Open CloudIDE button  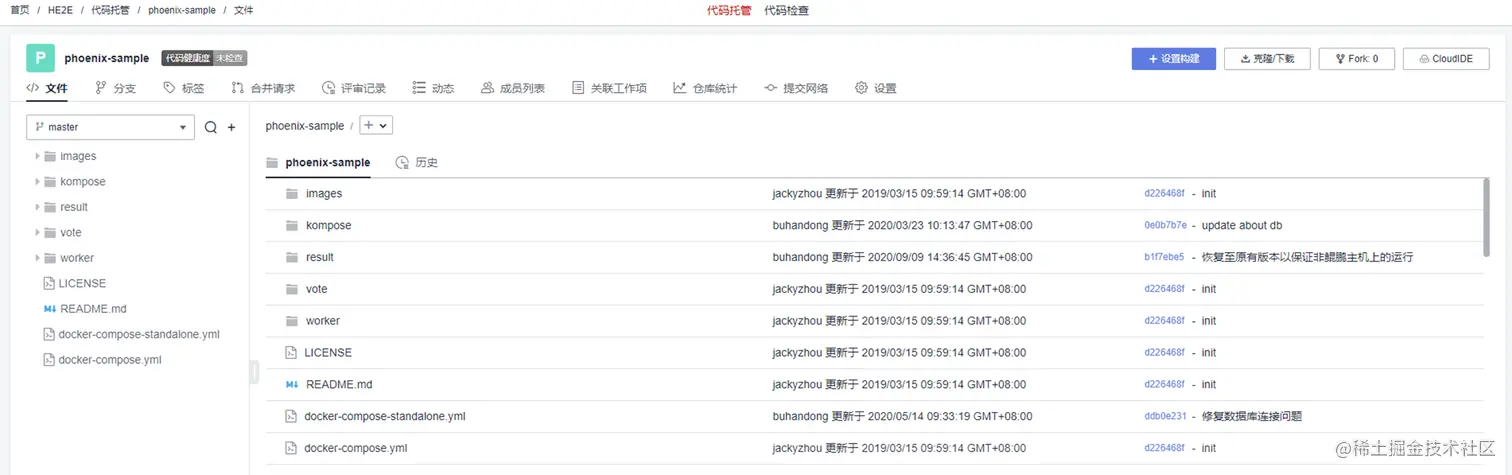click(x=1445, y=59)
